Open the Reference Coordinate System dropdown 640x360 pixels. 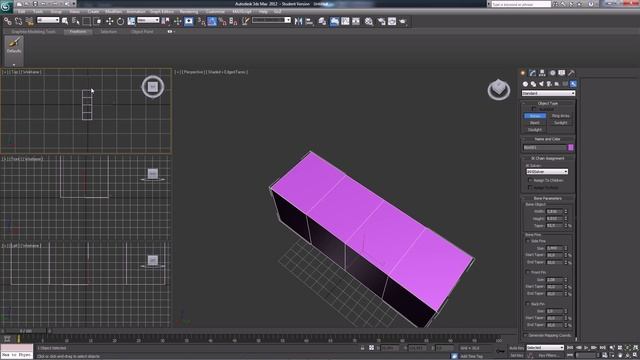[148, 20]
